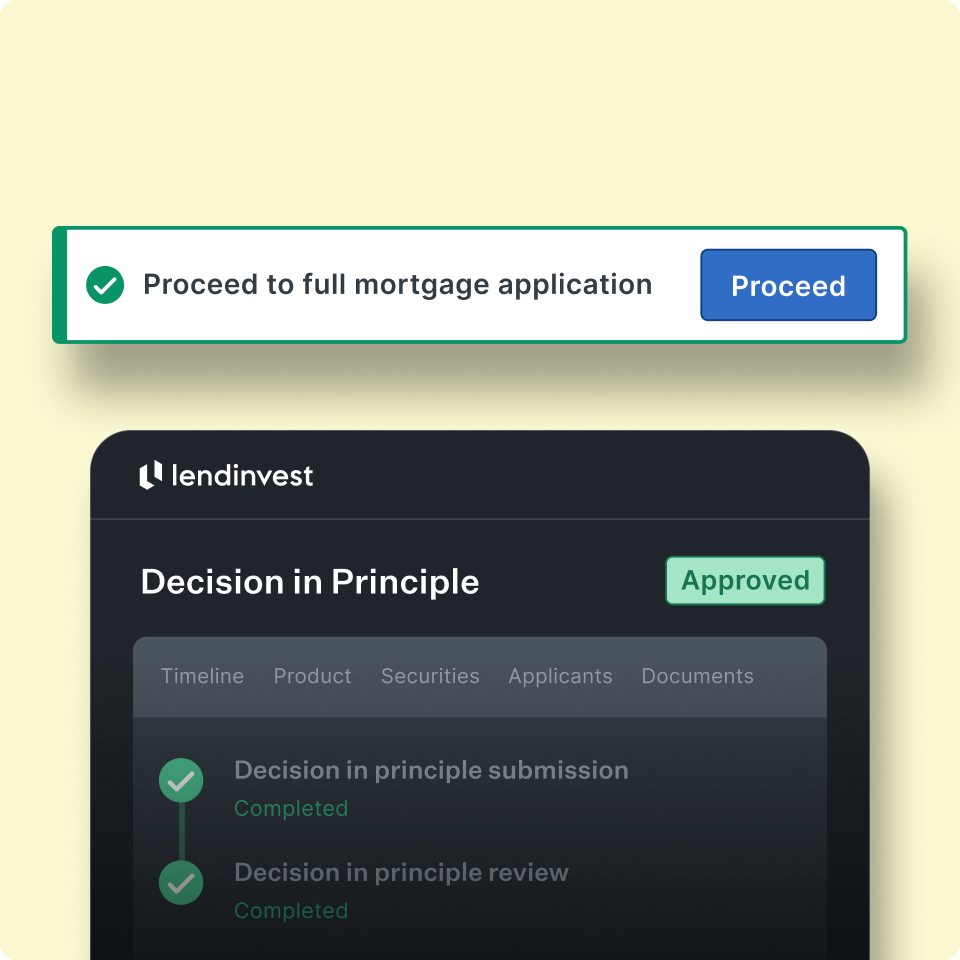The image size is (960, 960).
Task: Click the Proceed to full mortgage application text
Action: tap(397, 285)
